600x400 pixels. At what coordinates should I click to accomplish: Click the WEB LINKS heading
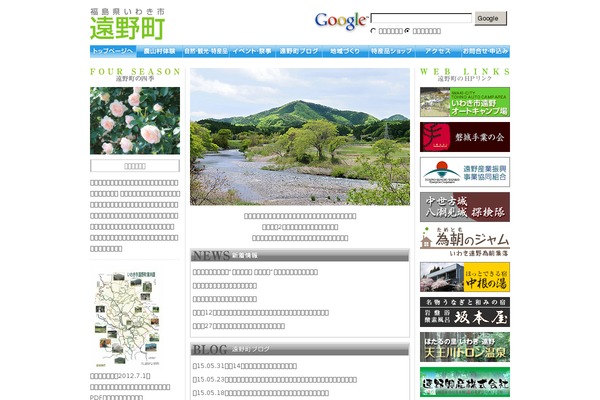click(465, 72)
